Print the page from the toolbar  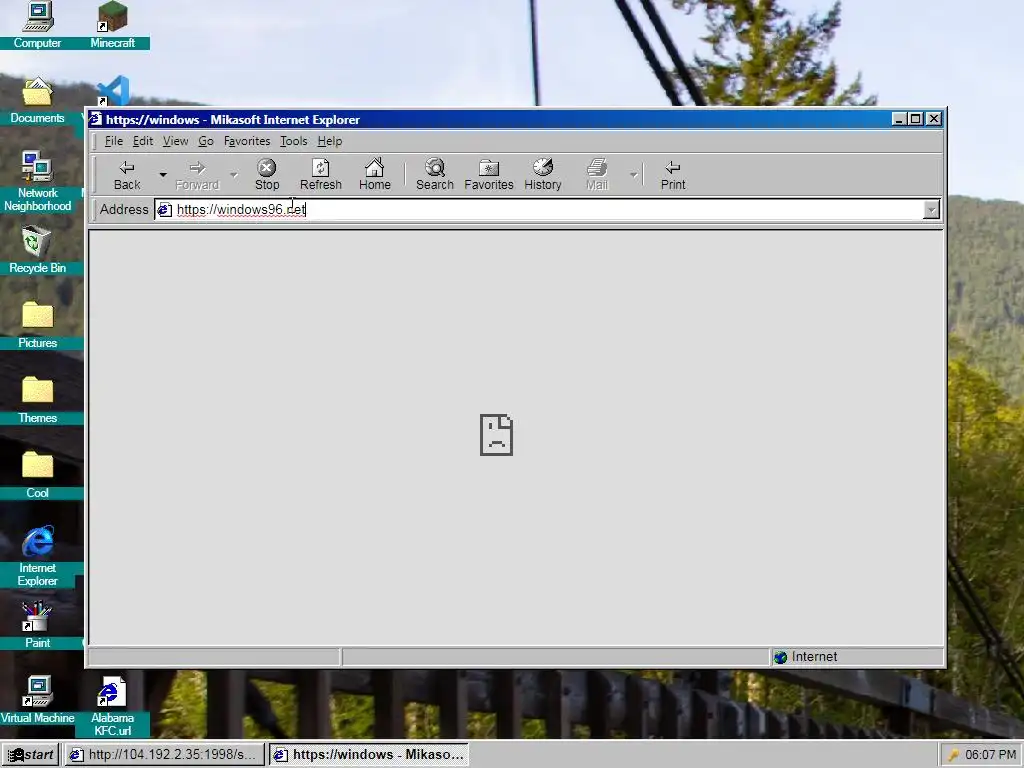673,175
